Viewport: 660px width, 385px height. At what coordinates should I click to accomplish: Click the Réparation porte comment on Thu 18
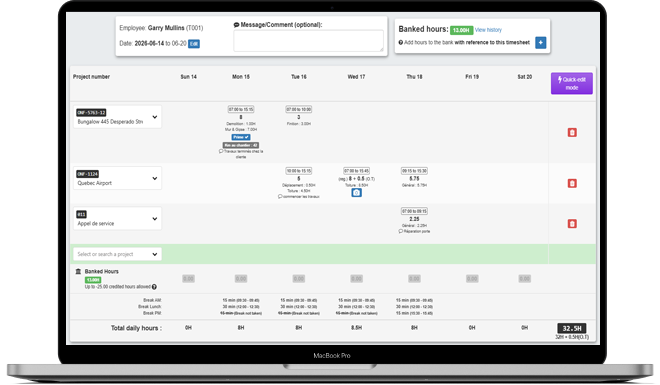click(414, 231)
